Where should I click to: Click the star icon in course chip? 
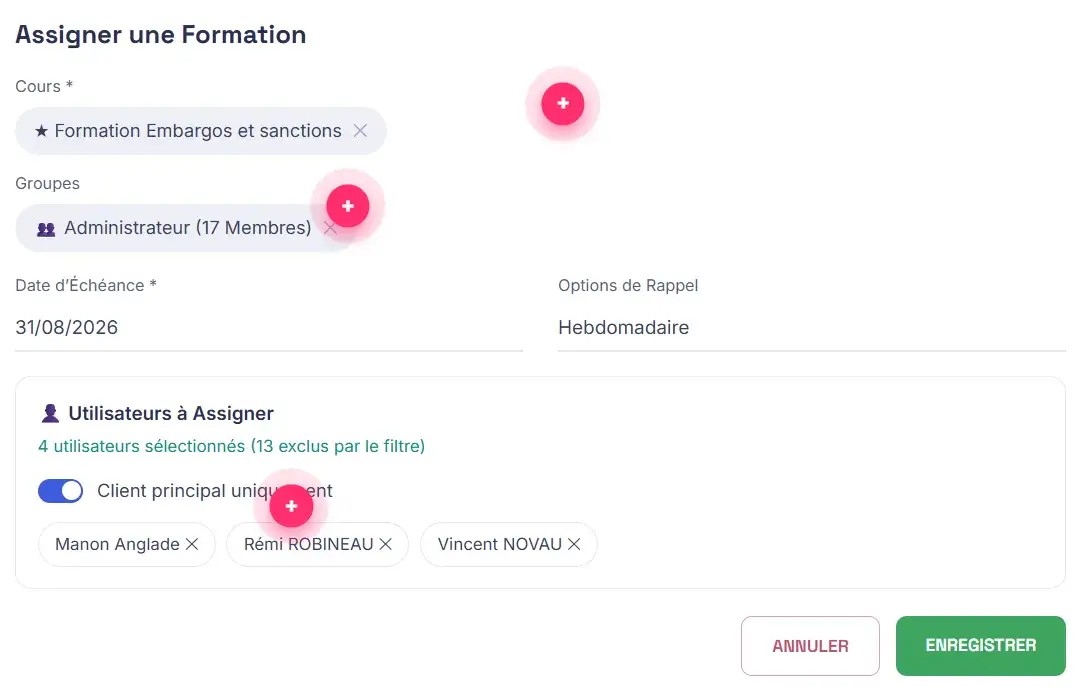(x=42, y=131)
